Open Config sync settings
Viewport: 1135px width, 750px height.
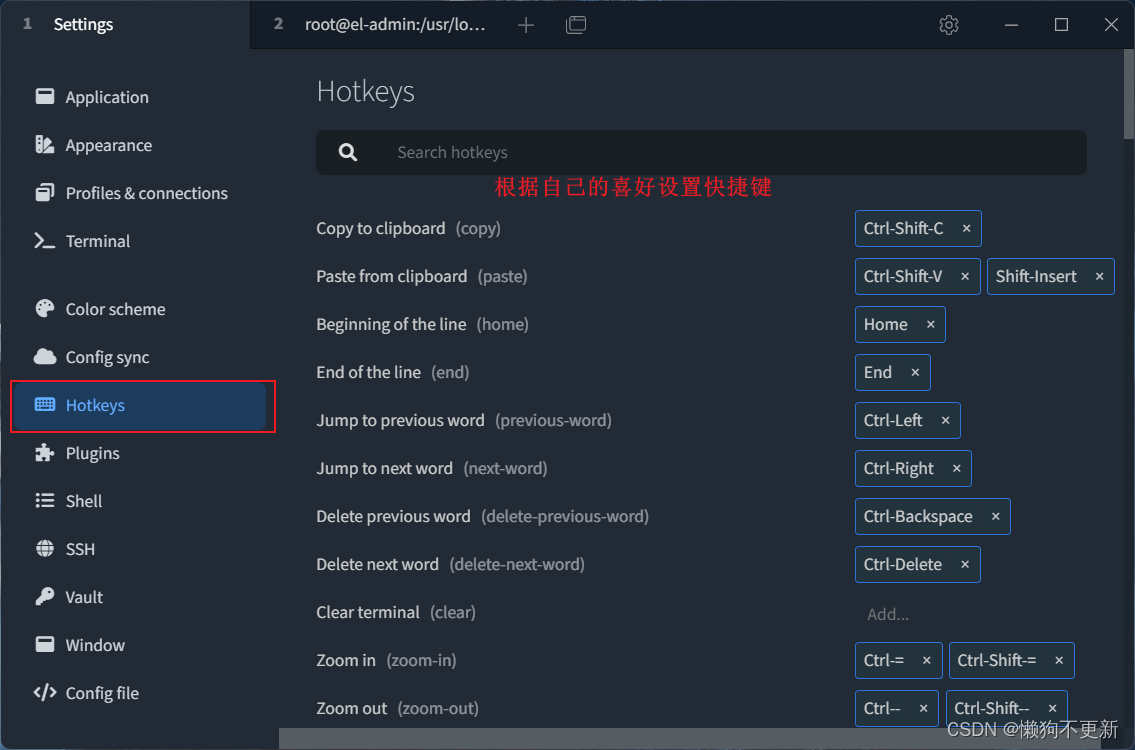pyautogui.click(x=138, y=357)
